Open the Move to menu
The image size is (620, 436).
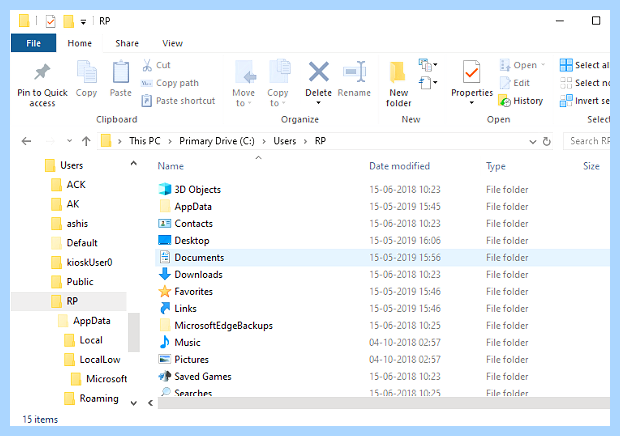[243, 84]
